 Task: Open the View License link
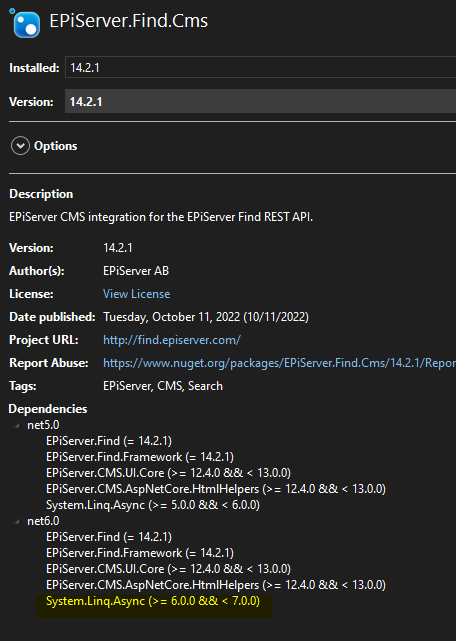point(136,294)
